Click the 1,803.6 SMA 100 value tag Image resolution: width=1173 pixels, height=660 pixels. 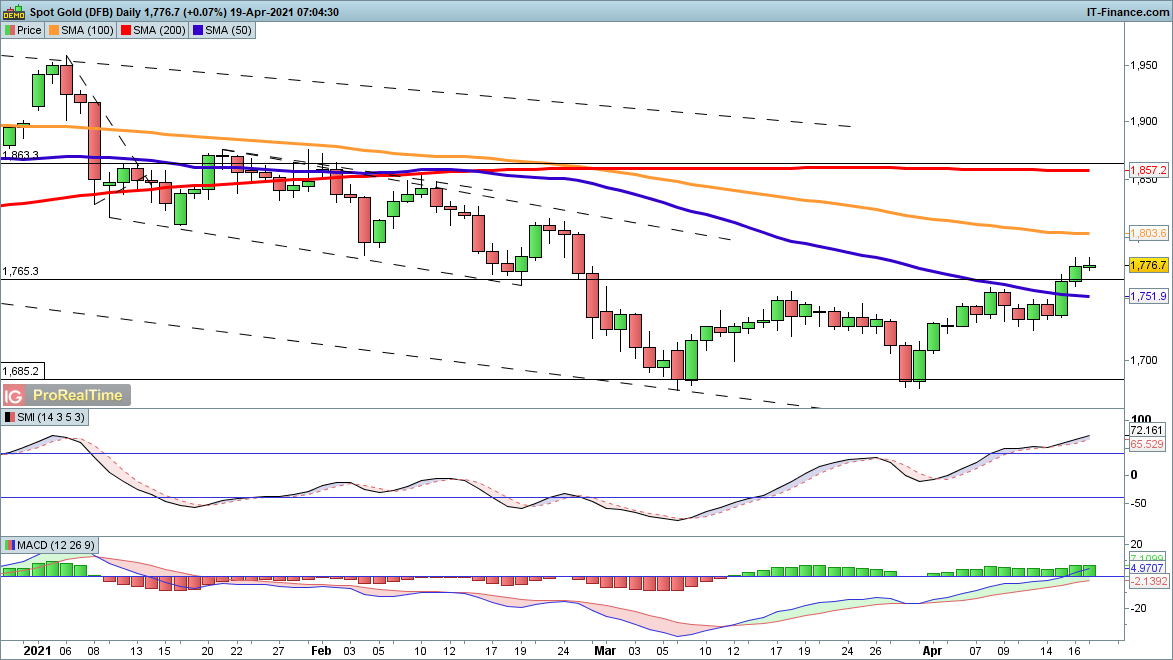1148,233
